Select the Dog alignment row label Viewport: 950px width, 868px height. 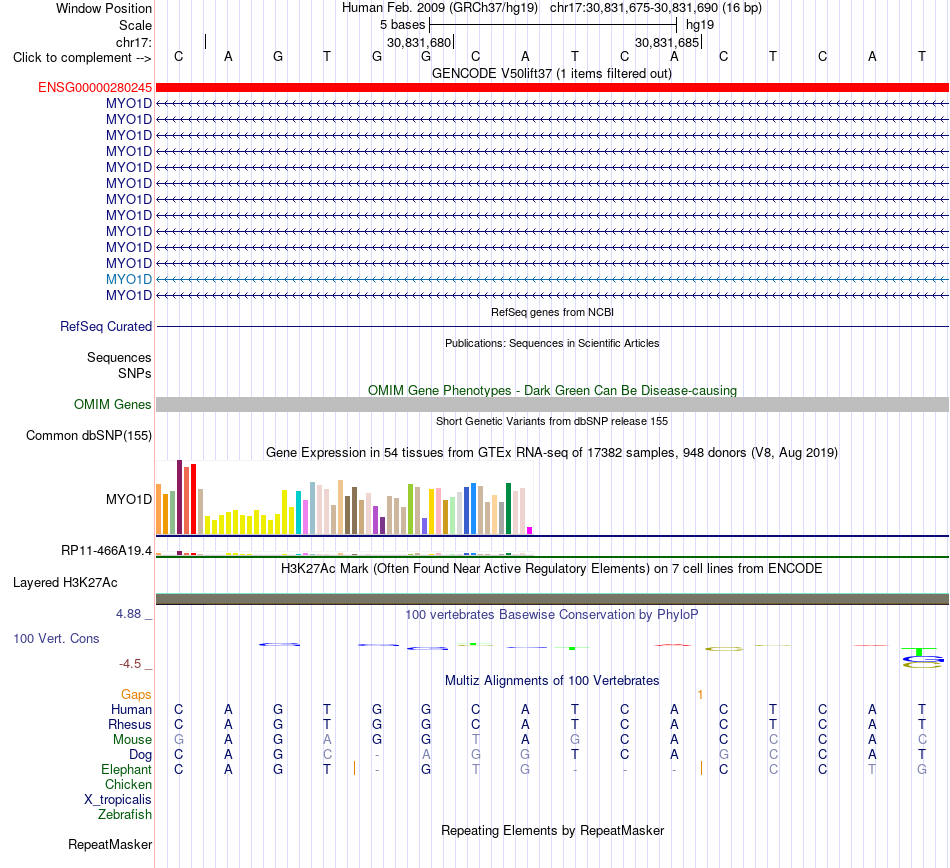pos(140,755)
